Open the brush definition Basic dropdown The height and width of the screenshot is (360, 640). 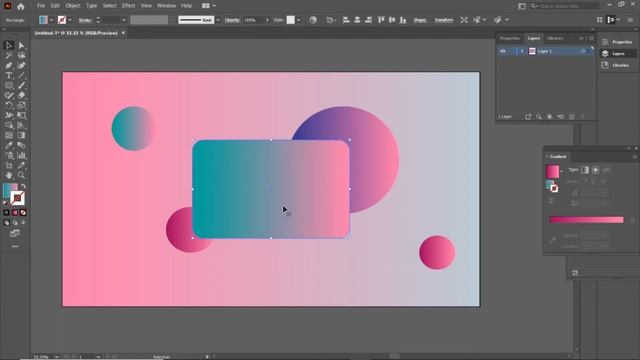(218, 20)
